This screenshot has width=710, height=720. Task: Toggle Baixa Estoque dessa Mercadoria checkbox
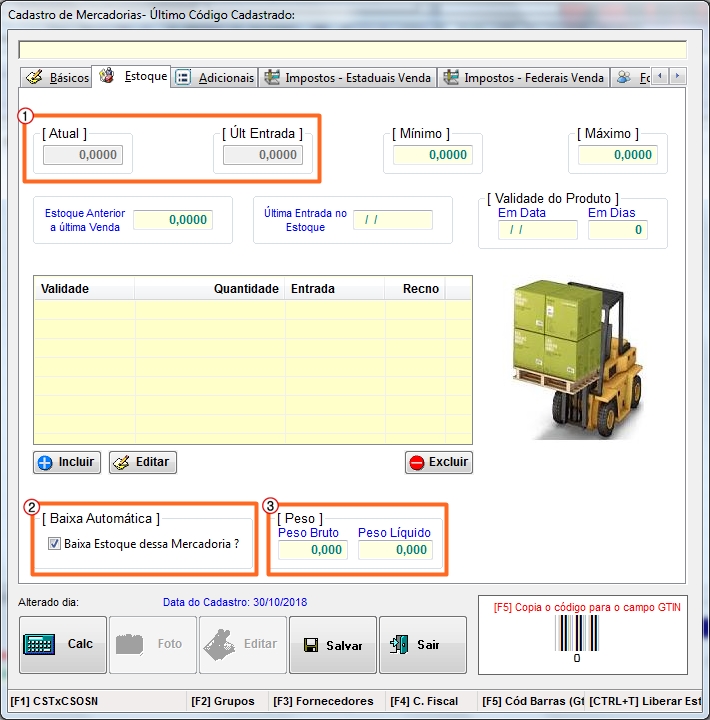tap(55, 544)
